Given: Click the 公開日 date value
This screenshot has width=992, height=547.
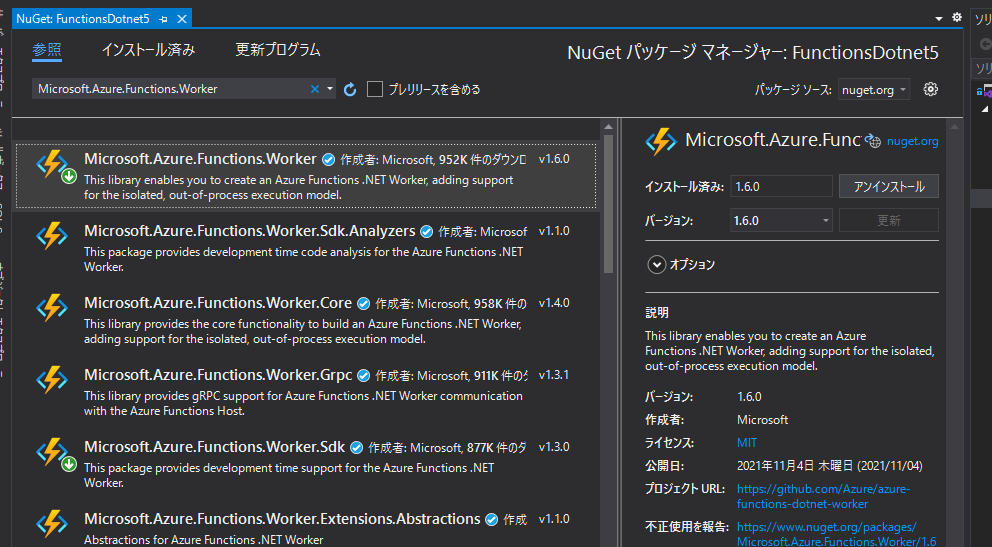Looking at the screenshot, I should (829, 466).
